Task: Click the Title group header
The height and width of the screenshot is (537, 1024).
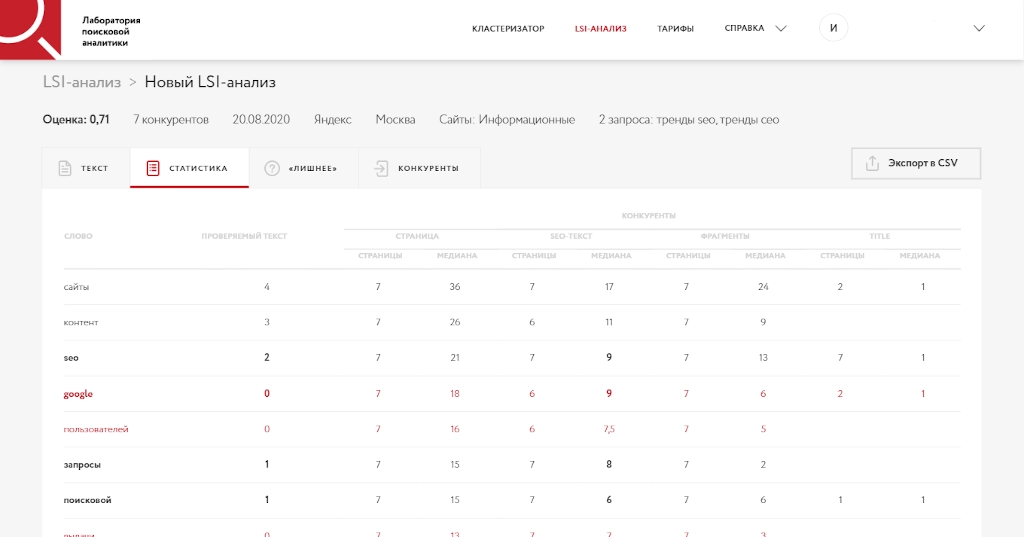Action: click(880, 236)
